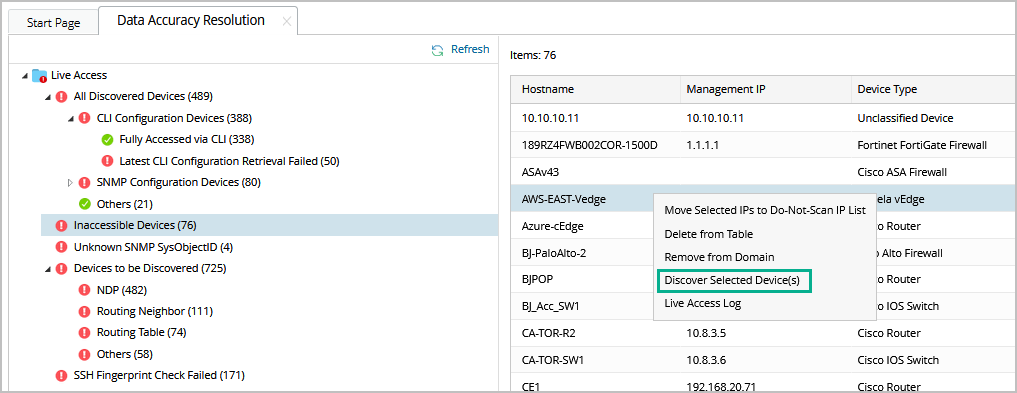
Task: Choose Discover Selected Device(s) from context menu
Action: coord(732,281)
